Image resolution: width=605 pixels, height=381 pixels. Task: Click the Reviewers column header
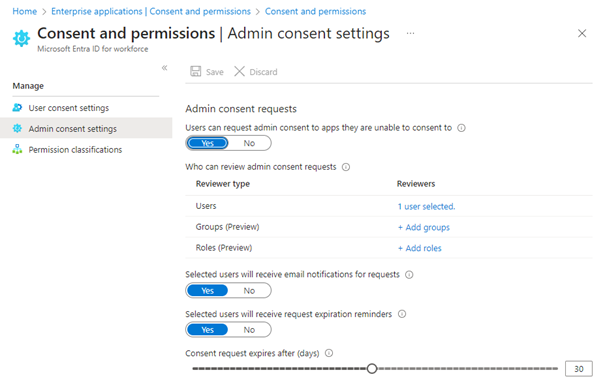[x=416, y=184]
